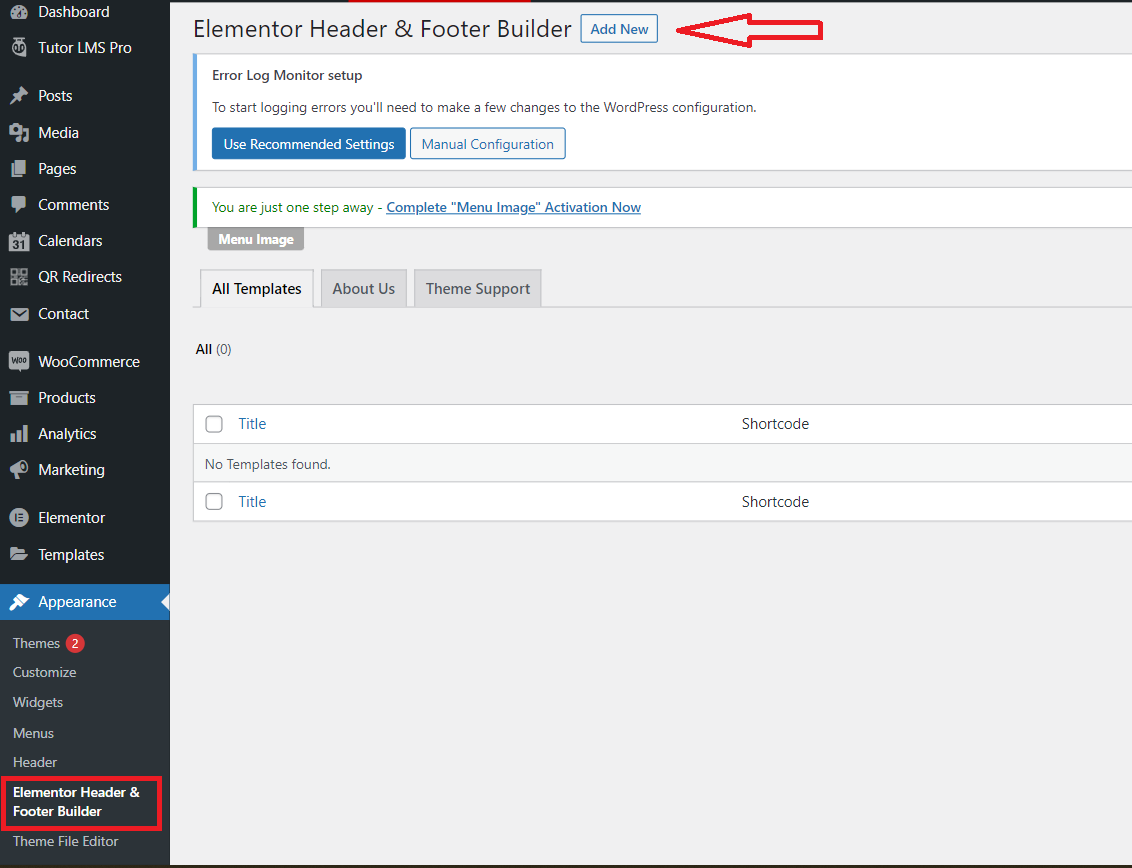Check the select-all checkbox in table footer

[214, 501]
